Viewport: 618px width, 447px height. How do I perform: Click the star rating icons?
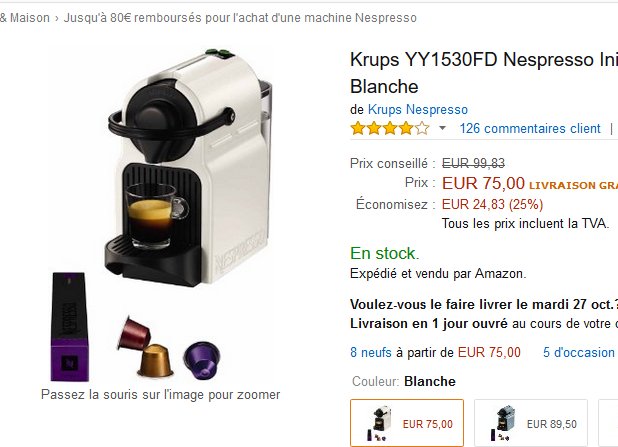point(390,129)
